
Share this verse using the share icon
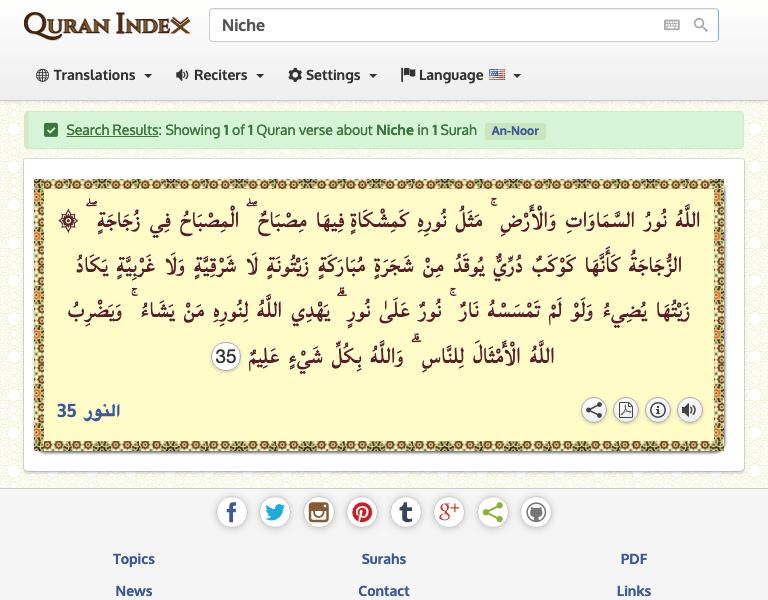coord(594,410)
